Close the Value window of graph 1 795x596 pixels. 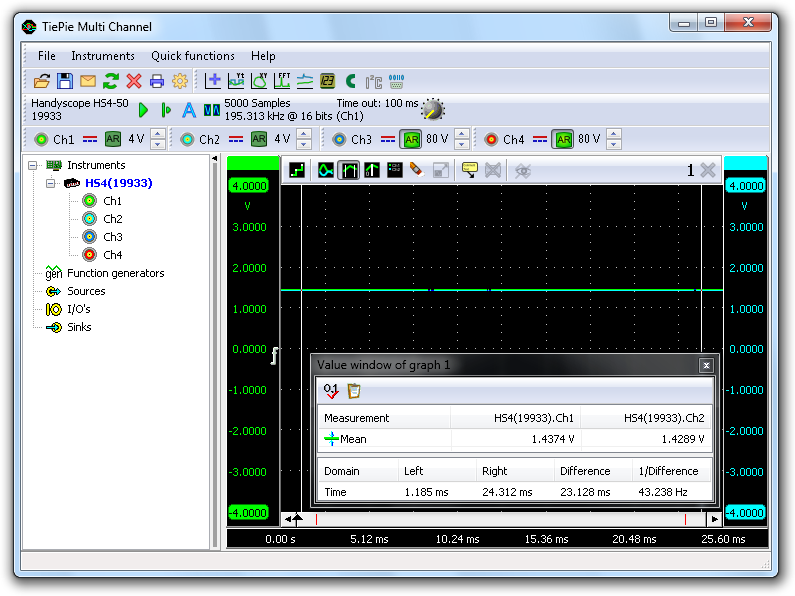(x=706, y=365)
